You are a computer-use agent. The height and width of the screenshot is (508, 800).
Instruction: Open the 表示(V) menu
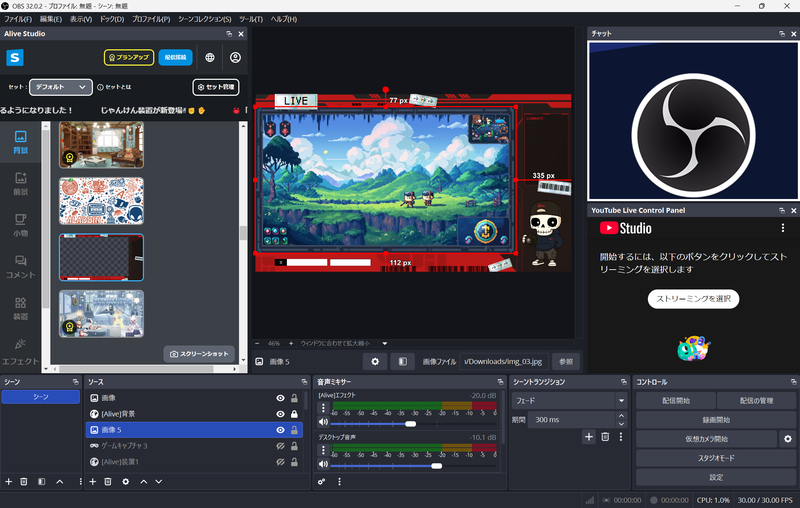click(x=81, y=19)
